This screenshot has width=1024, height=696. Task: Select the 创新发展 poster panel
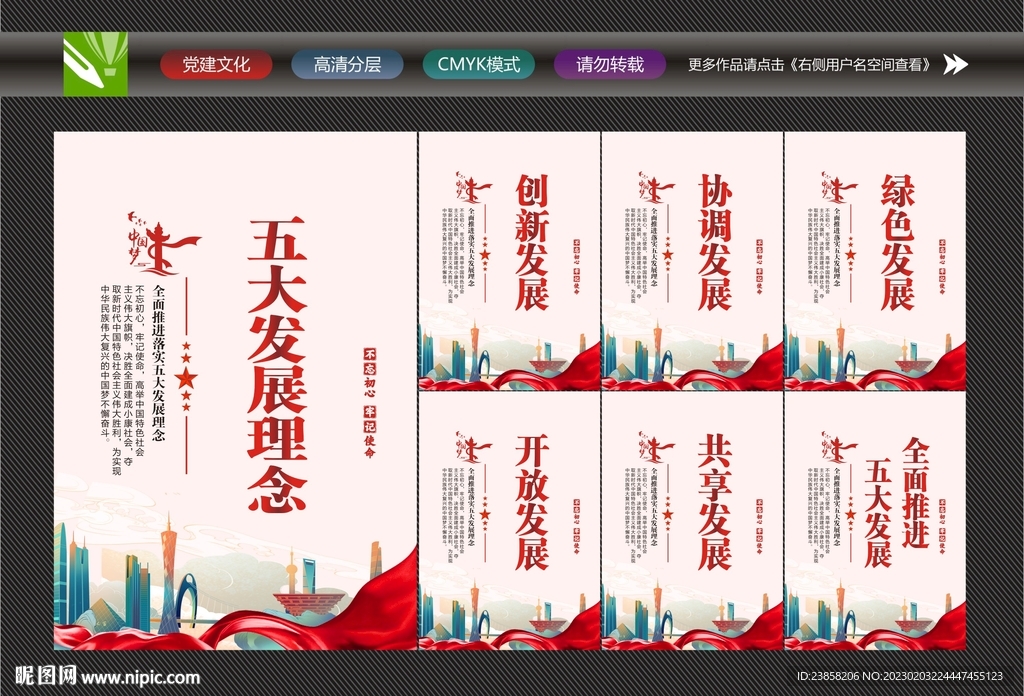pos(509,261)
